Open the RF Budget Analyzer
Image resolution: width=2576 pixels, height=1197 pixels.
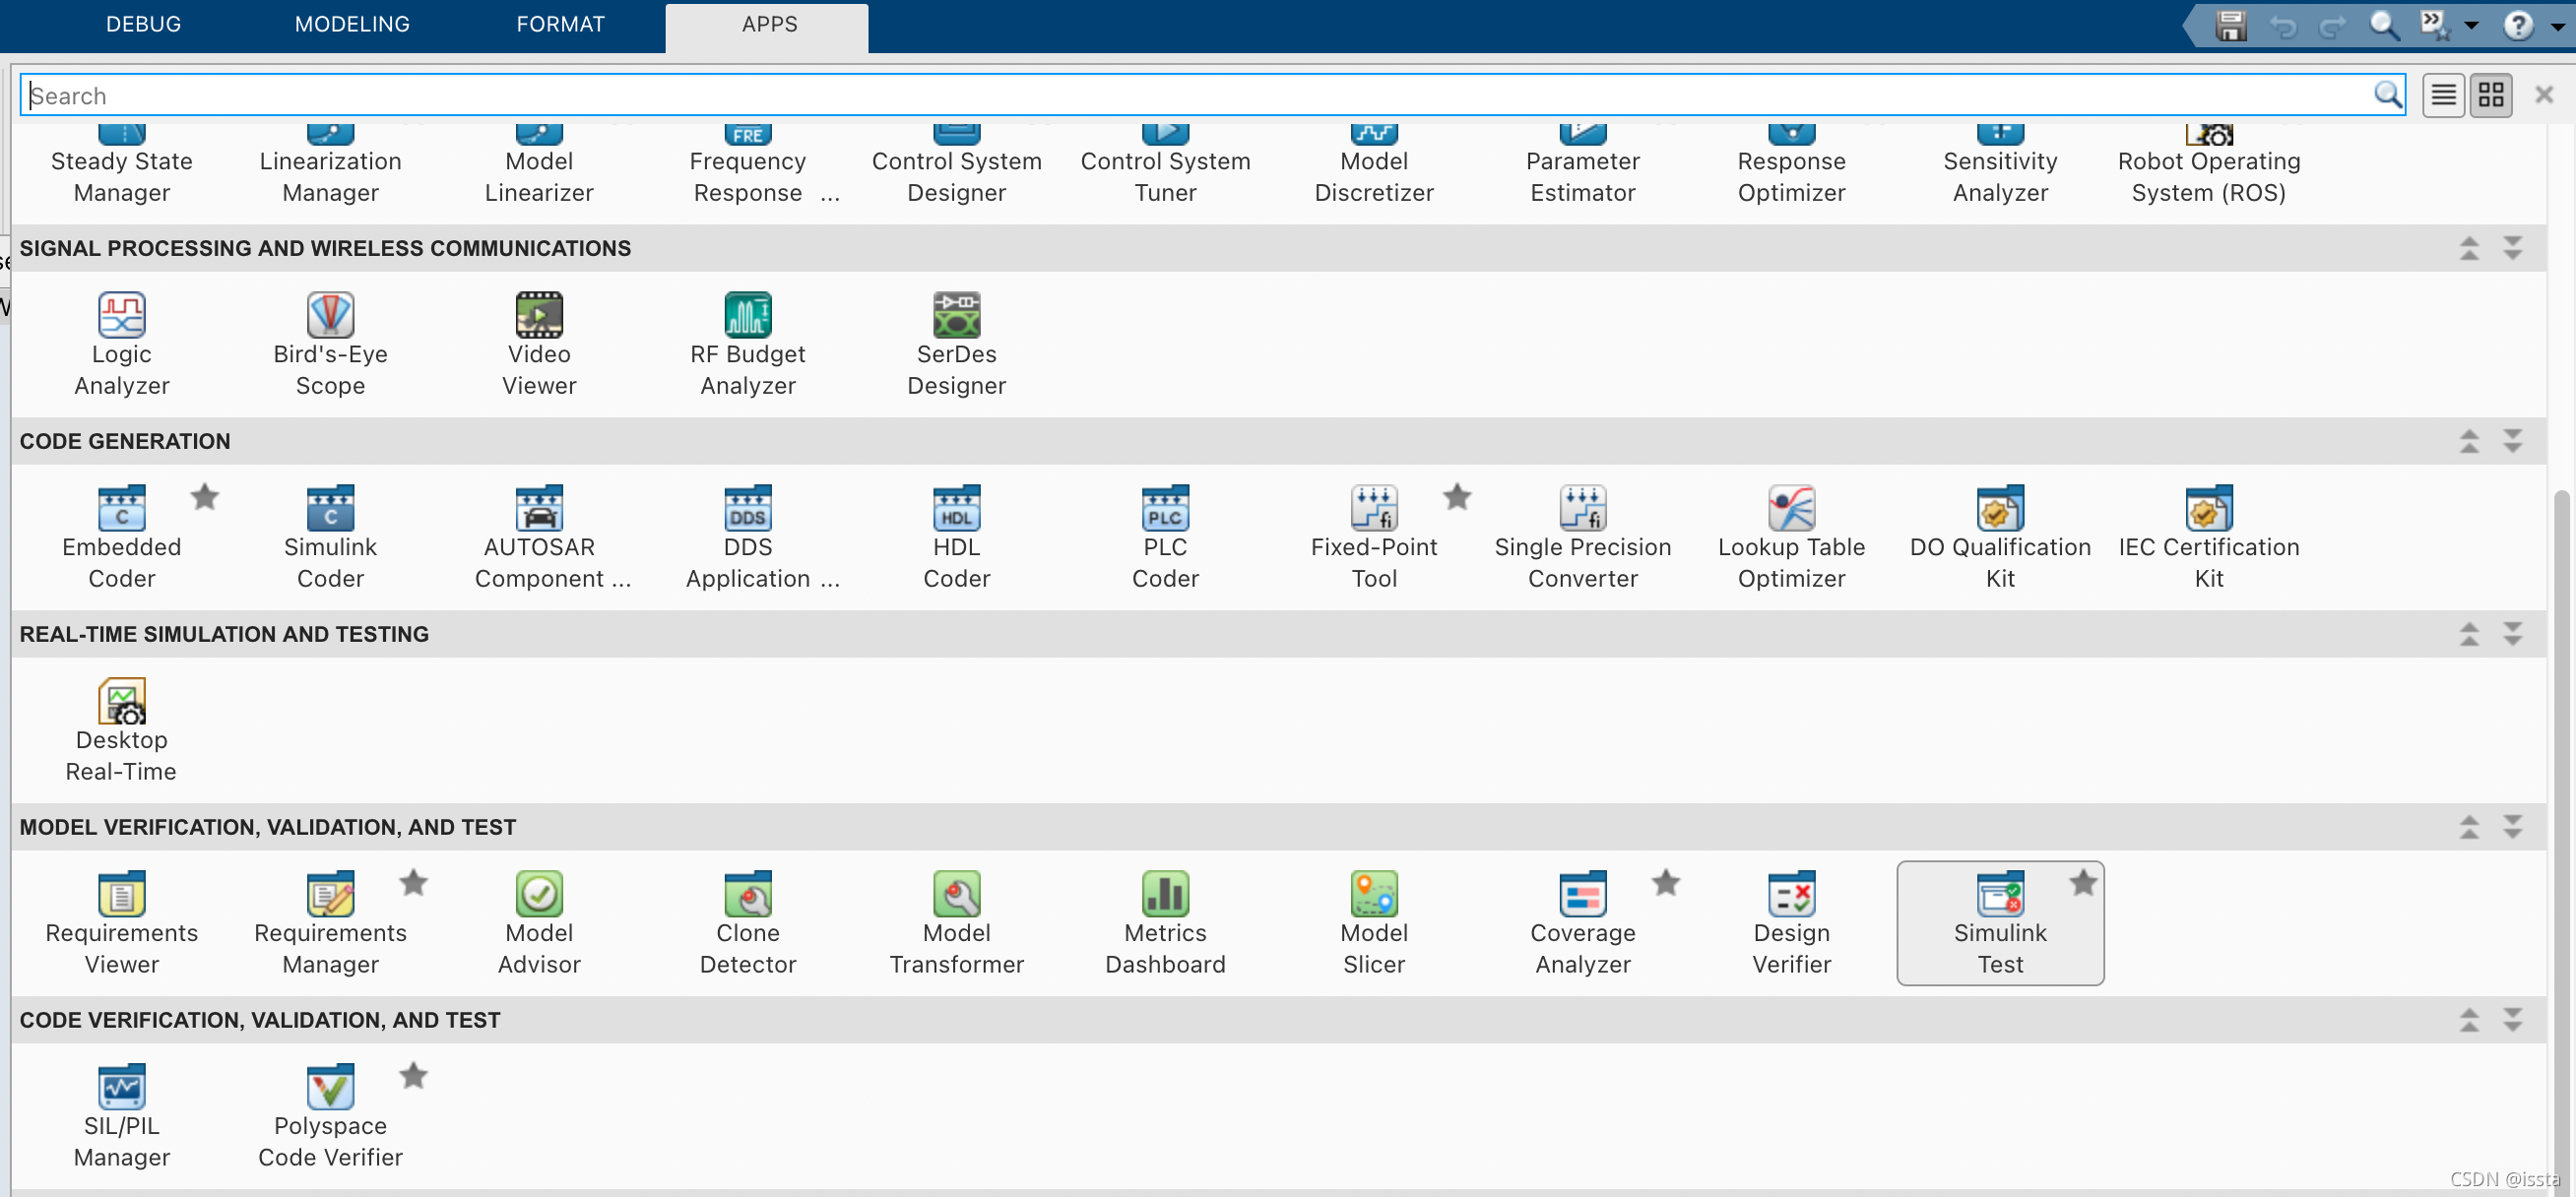coord(747,316)
